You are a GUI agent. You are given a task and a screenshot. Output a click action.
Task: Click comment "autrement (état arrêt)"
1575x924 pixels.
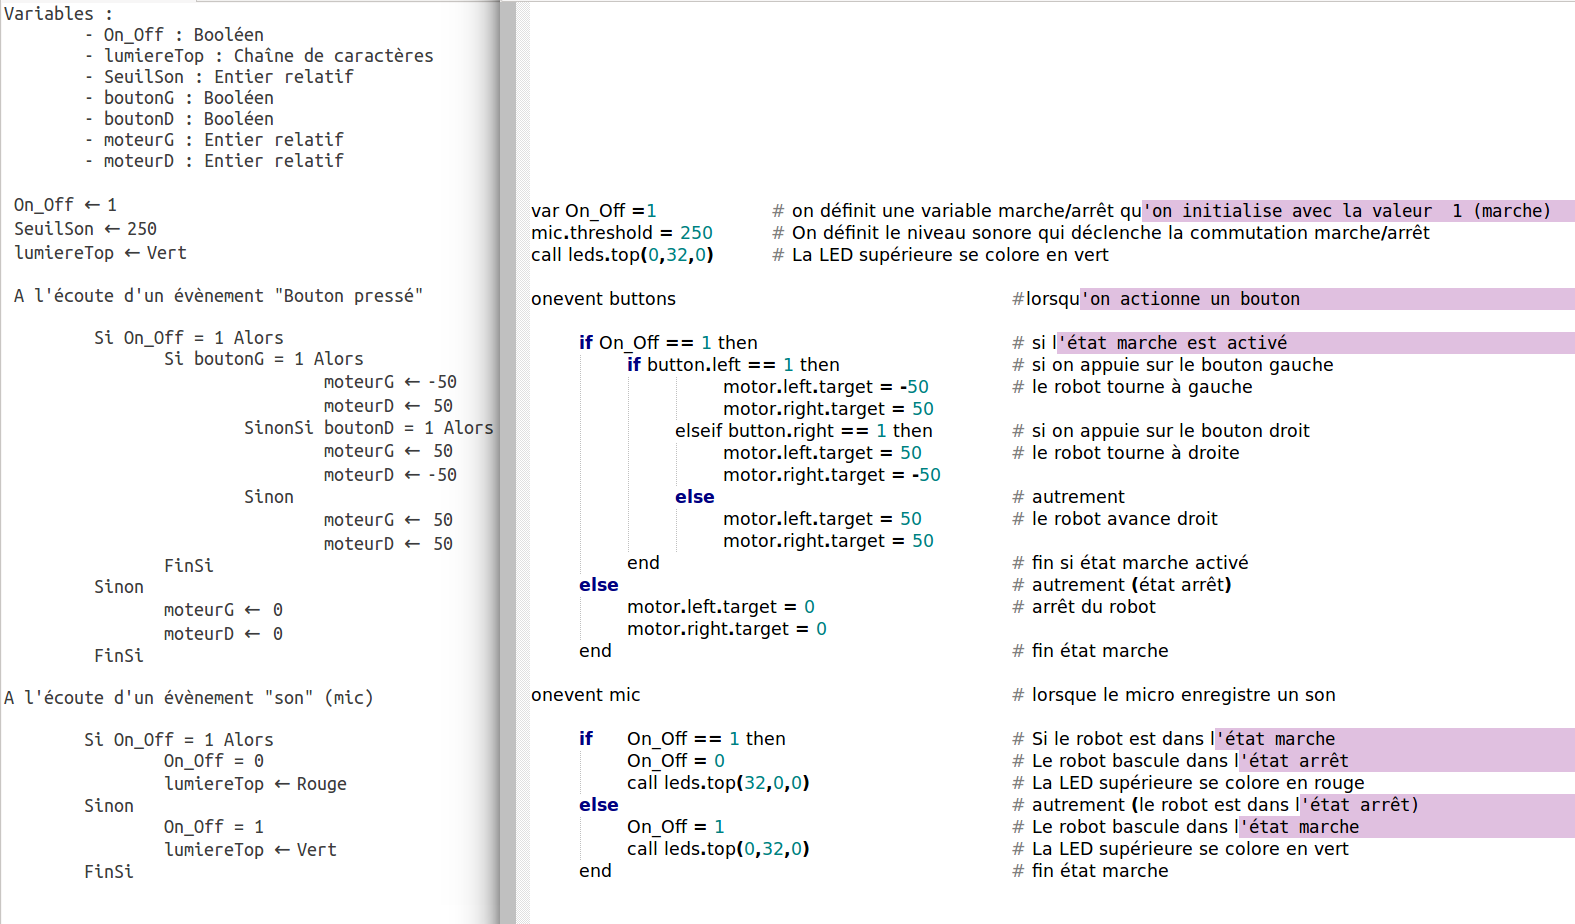pos(1122,585)
